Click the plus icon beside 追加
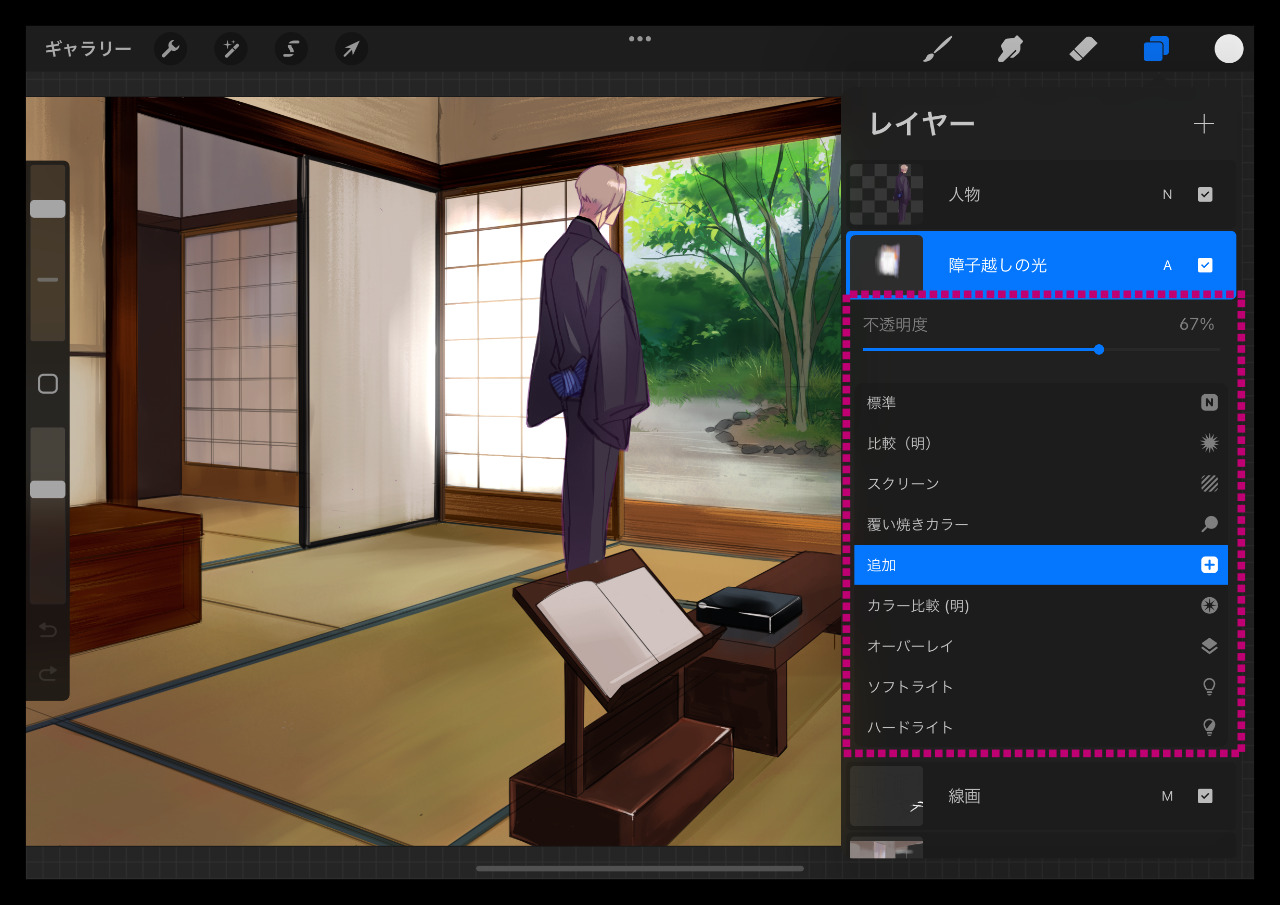This screenshot has width=1280, height=905. tap(1209, 565)
